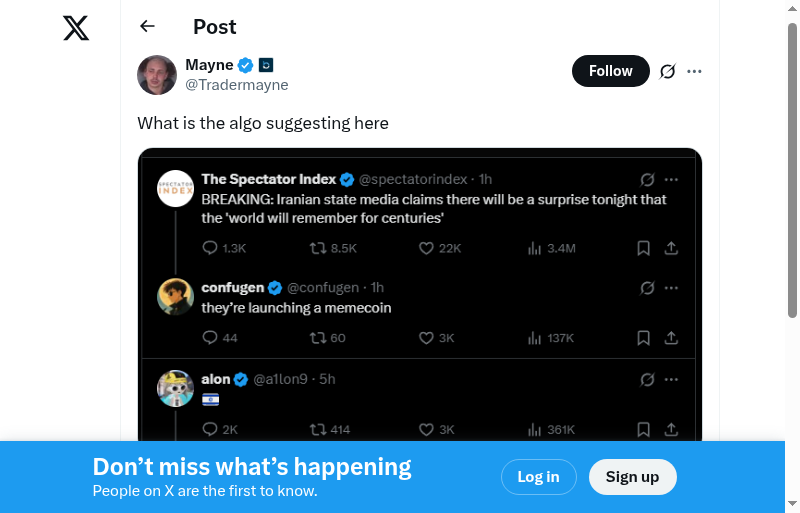Screen dimensions: 800x513
Task: Open three-dot menu on confugen's tweet
Action: (672, 288)
